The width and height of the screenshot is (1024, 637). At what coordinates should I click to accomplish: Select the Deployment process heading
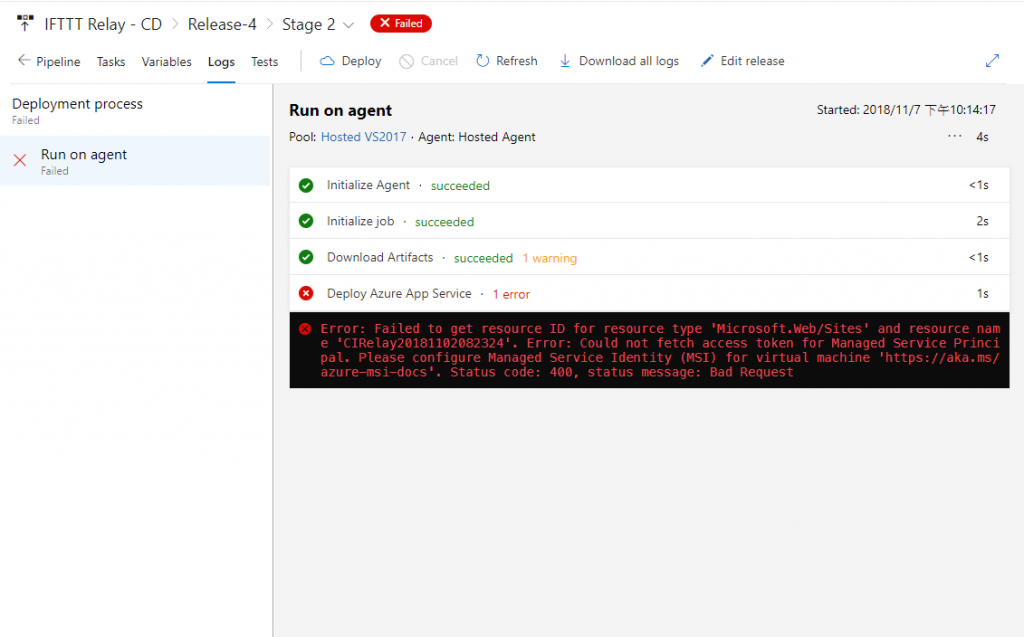tap(77, 104)
